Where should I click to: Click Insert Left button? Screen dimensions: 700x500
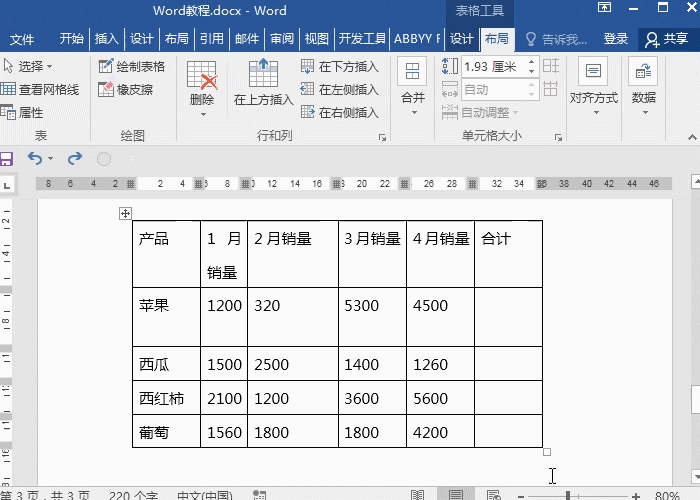coord(340,90)
